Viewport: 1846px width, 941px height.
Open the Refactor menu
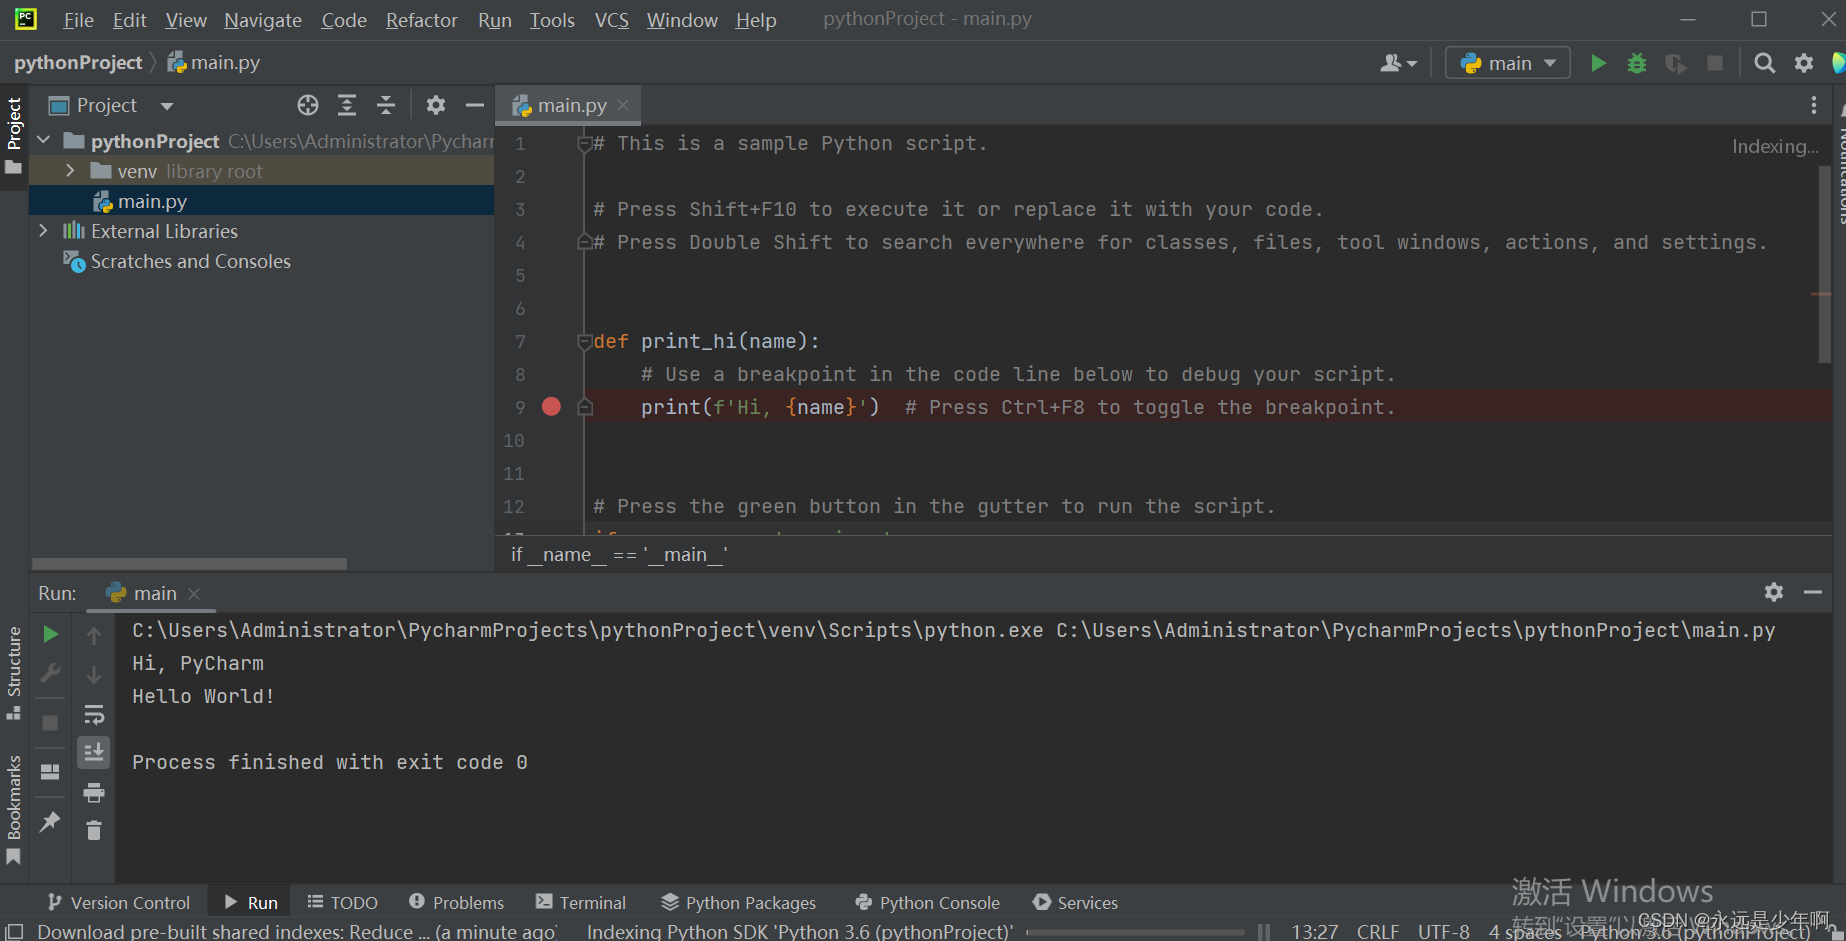422,20
